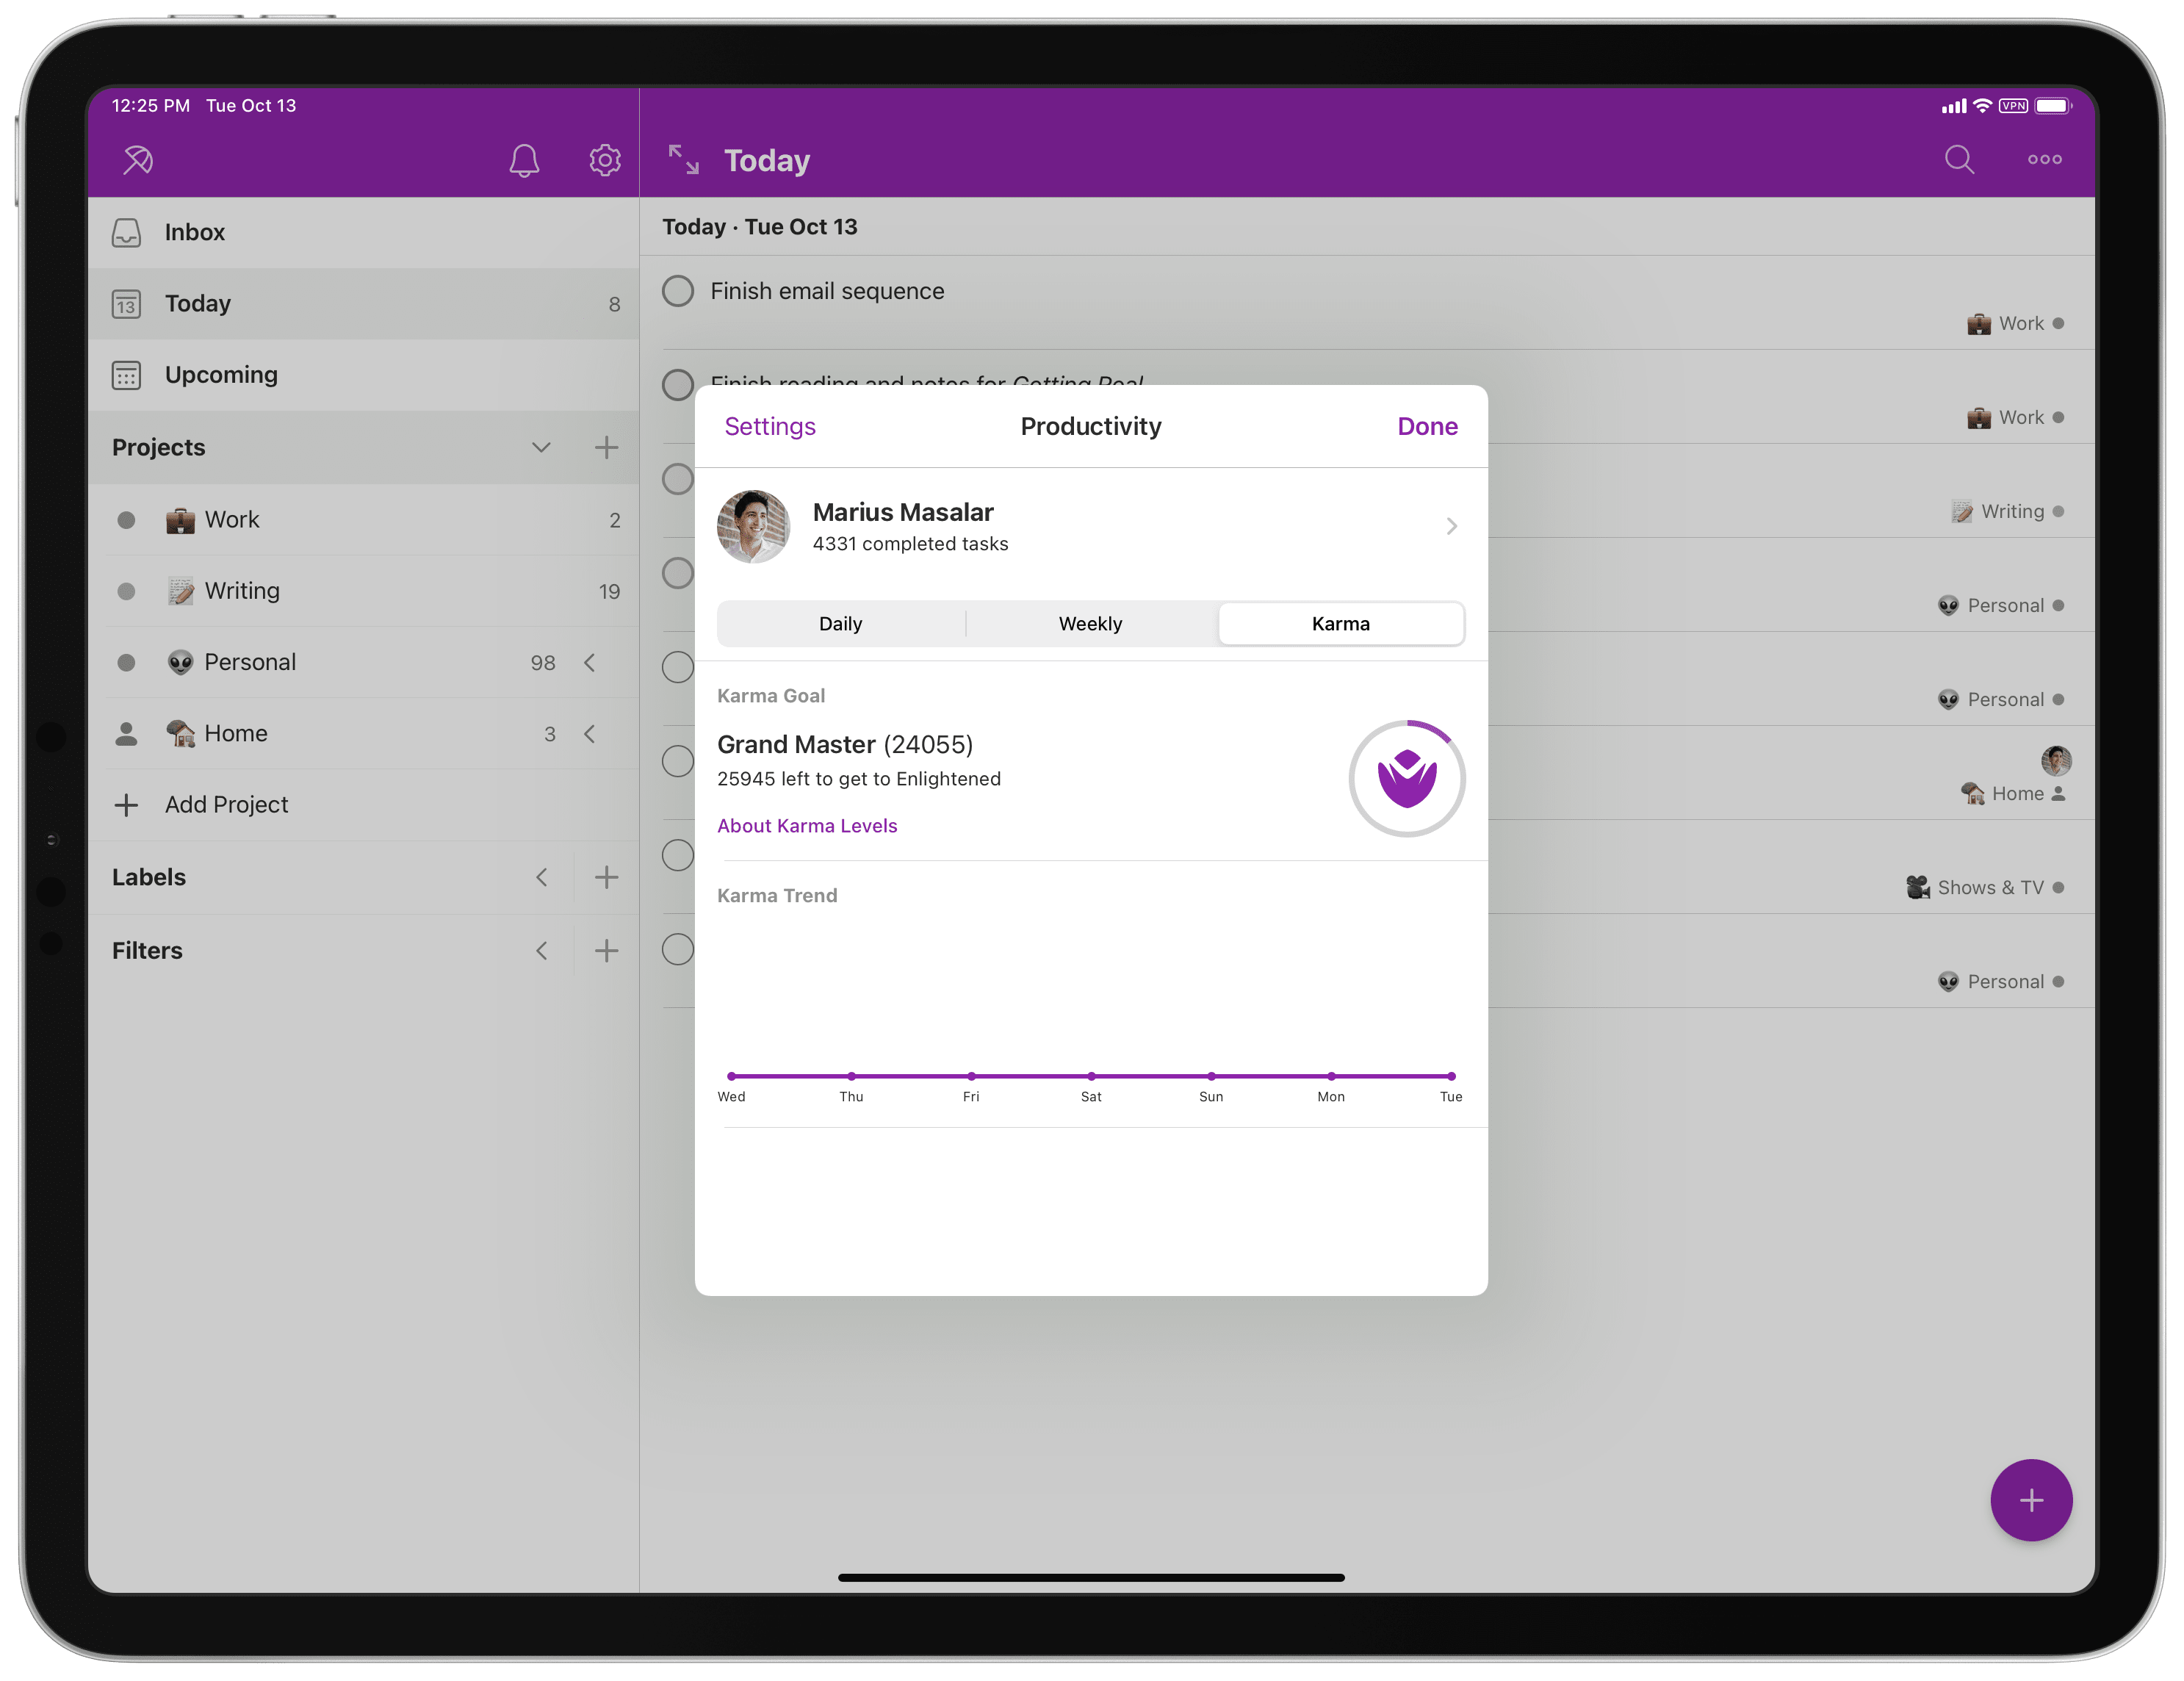Open the Today view in sidebar
The height and width of the screenshot is (1681, 2184).
tap(363, 304)
